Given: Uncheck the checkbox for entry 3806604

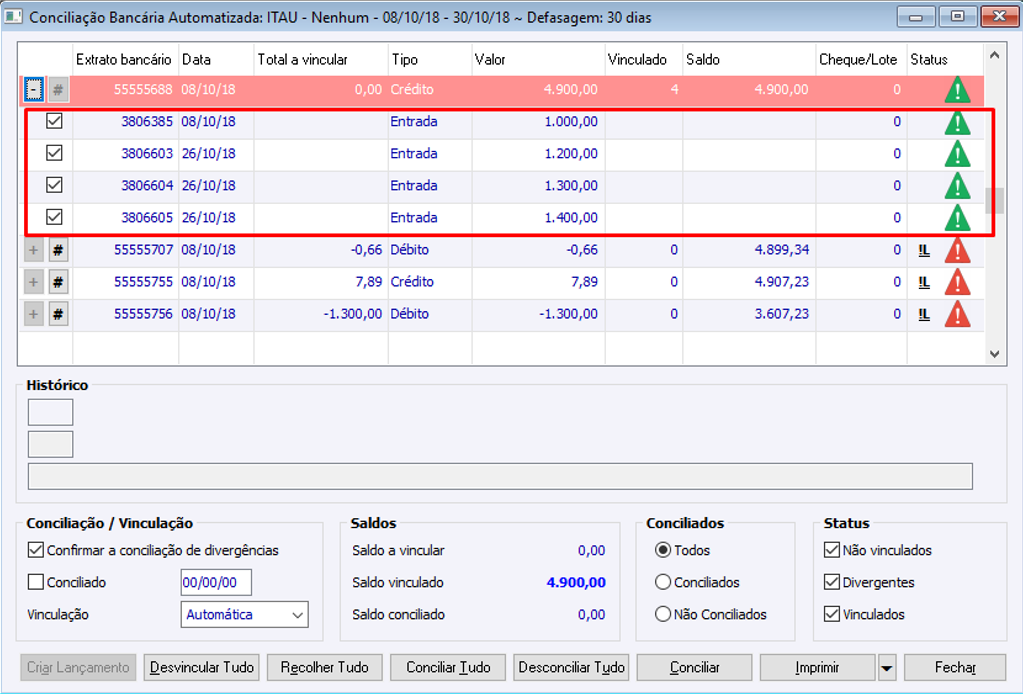Looking at the screenshot, I should coord(54,185).
